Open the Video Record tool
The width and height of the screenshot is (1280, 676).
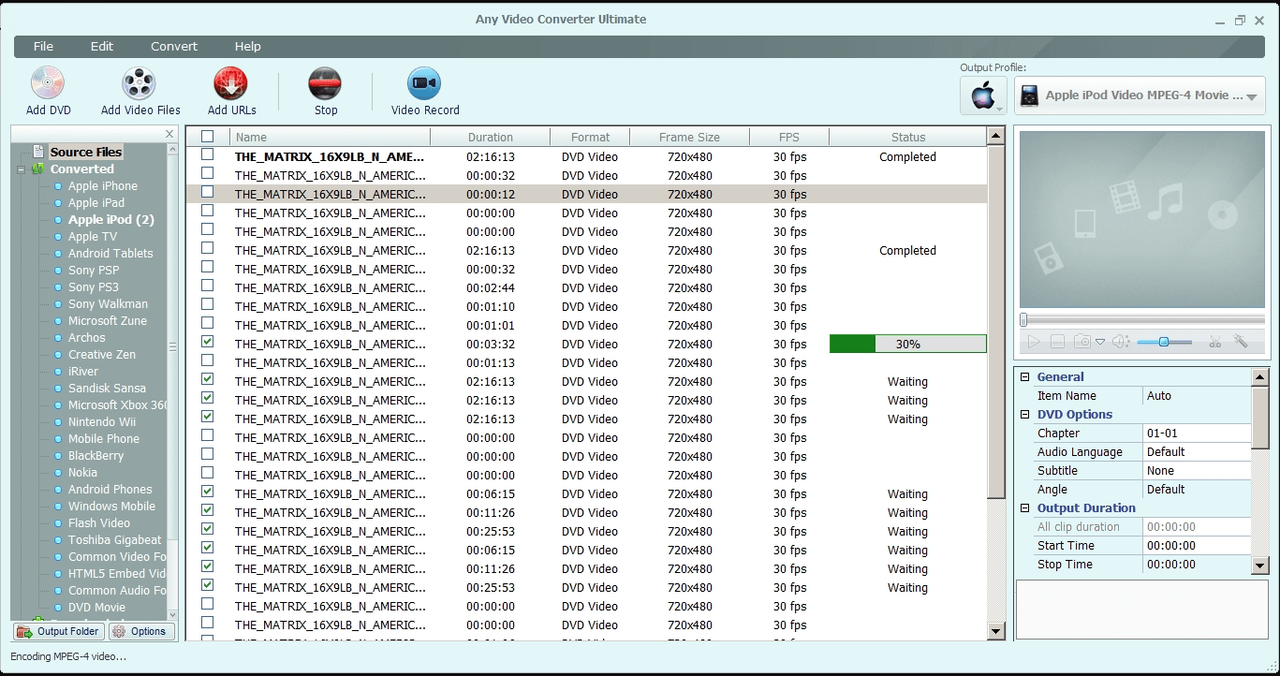[425, 91]
